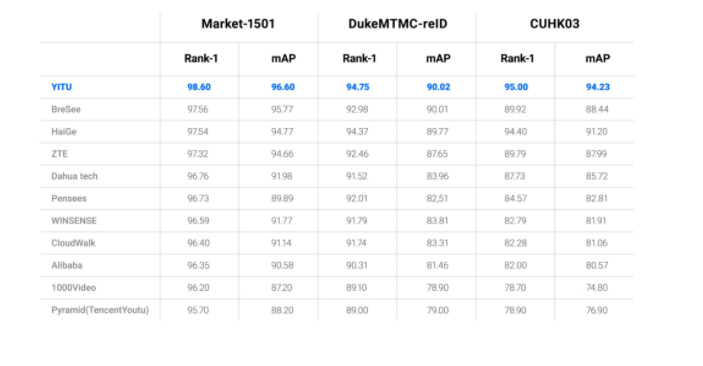703x366 pixels.
Task: Click the CloudWalk row name
Action: [73, 243]
